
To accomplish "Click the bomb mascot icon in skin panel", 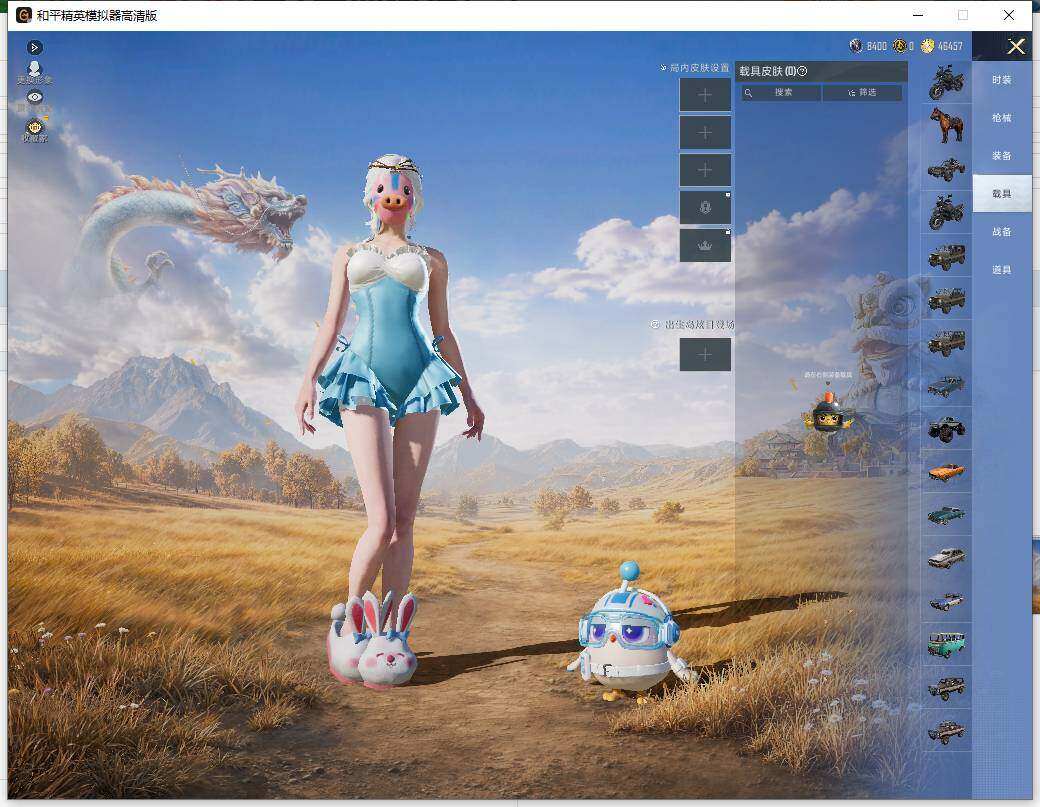I will (x=827, y=413).
